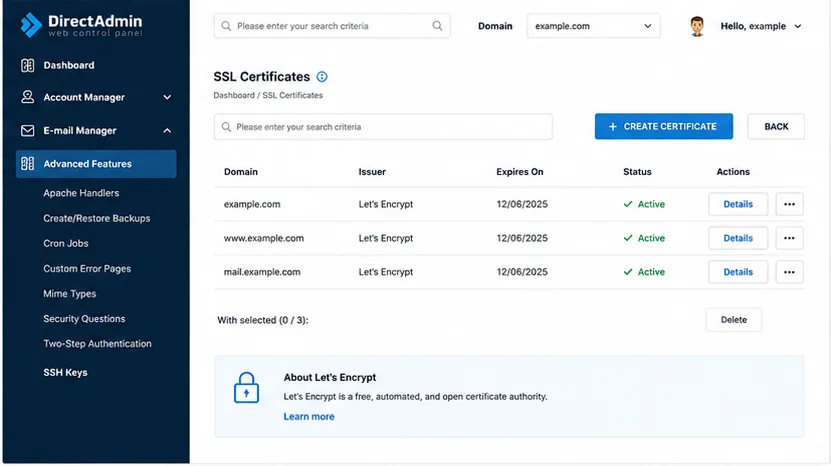Click the magnifier icon at right of top search
The height and width of the screenshot is (466, 831).
pos(437,25)
